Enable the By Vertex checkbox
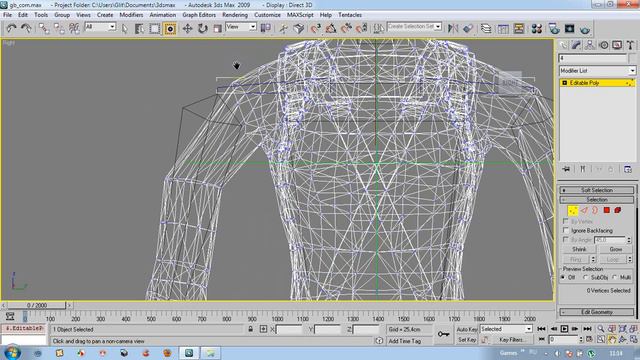 point(566,221)
